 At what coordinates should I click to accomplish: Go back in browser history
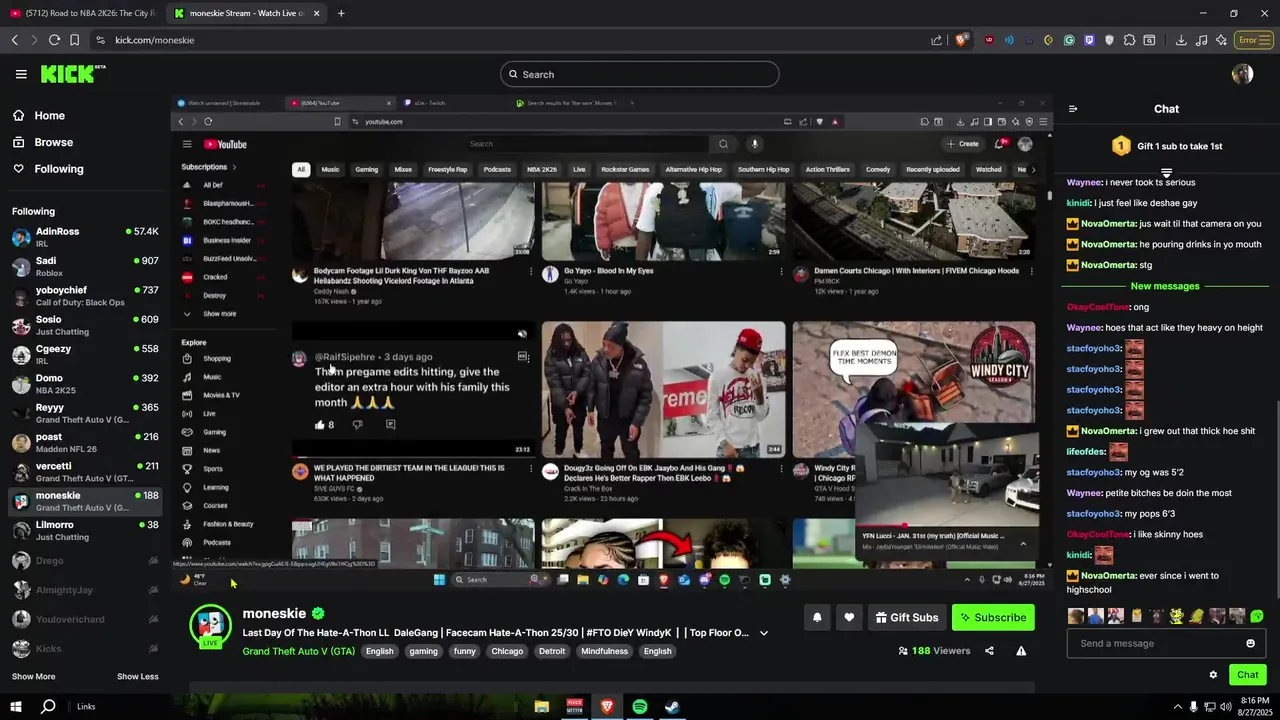(x=14, y=40)
